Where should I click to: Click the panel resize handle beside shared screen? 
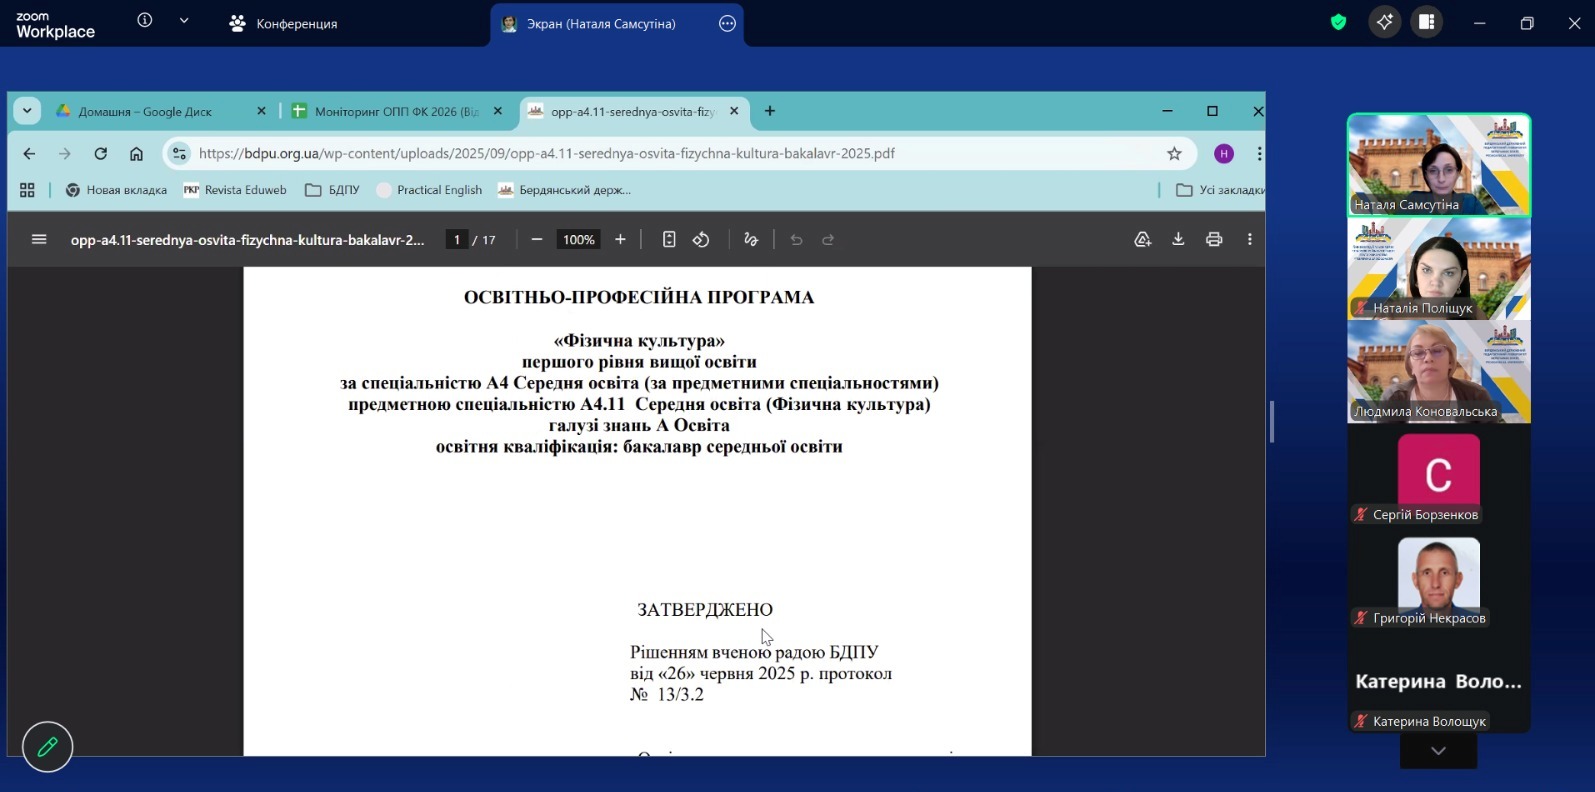pyautogui.click(x=1272, y=421)
